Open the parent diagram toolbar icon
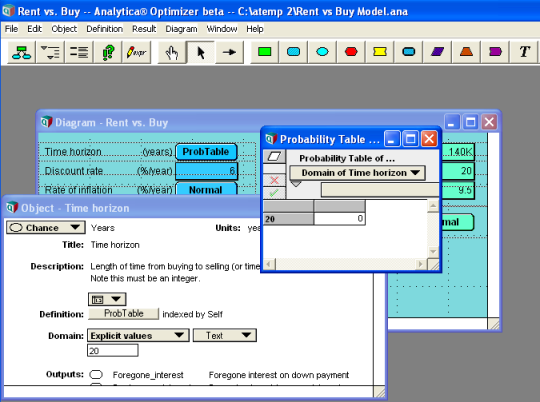540x402 pixels. pos(21,52)
